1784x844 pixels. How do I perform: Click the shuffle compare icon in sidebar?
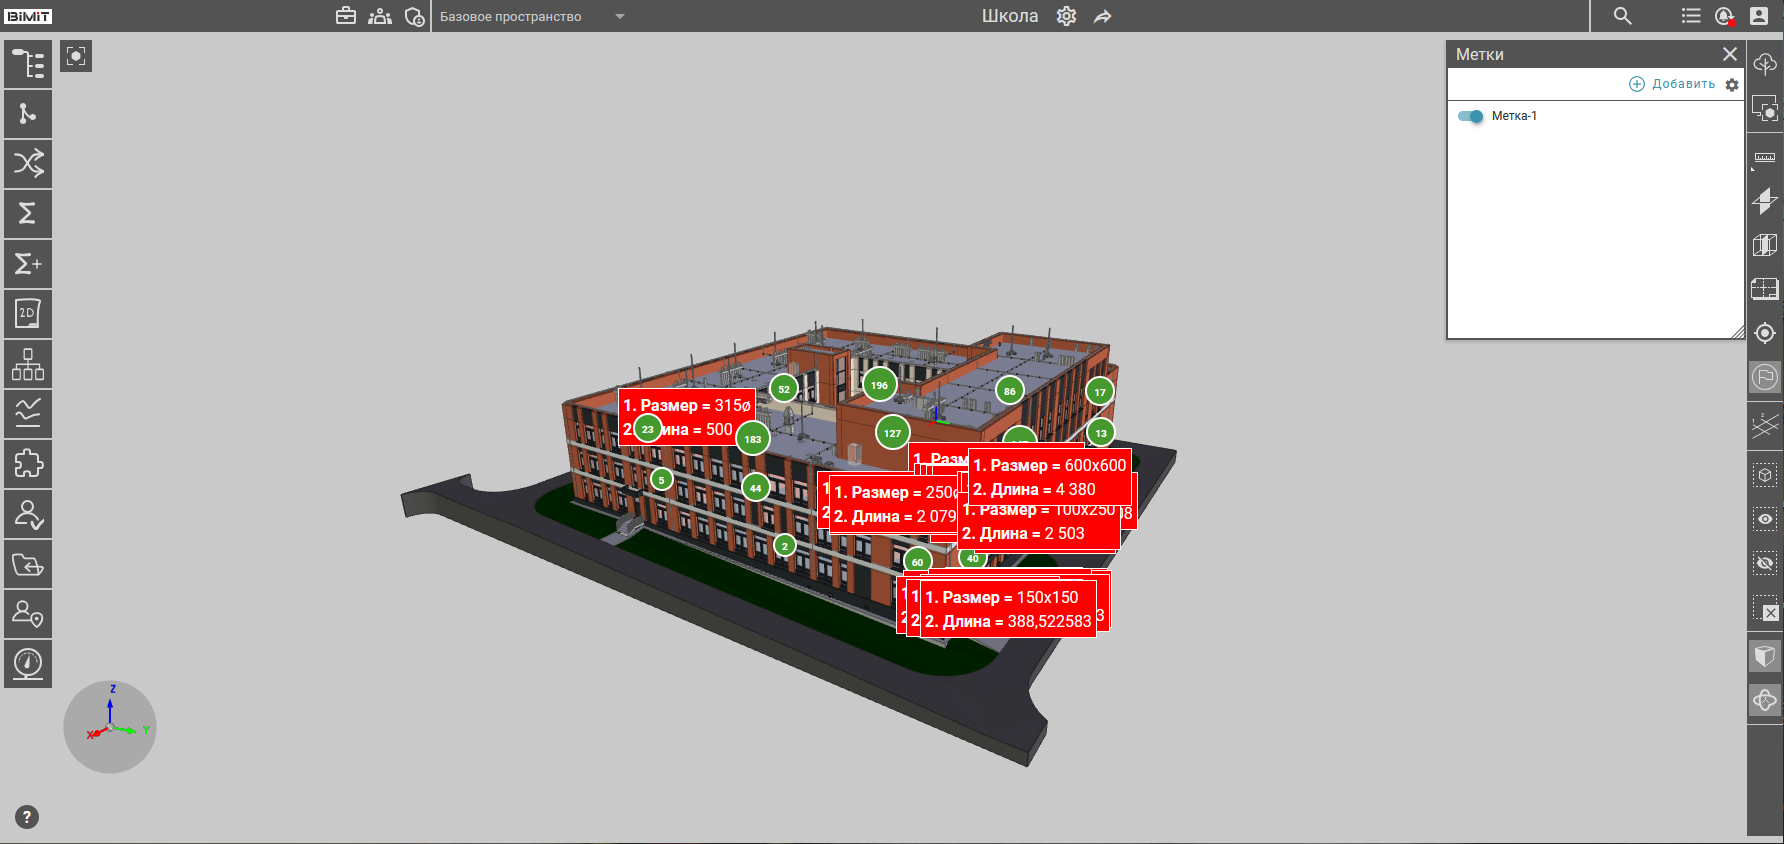28,163
